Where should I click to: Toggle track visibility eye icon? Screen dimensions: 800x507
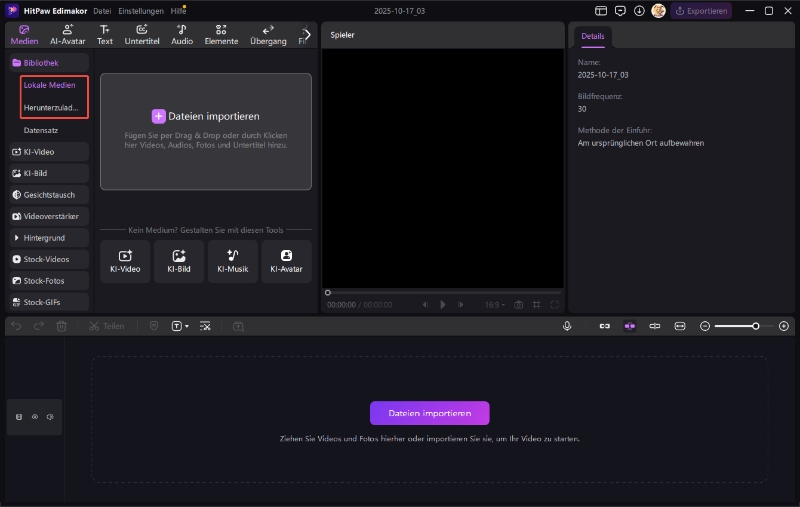[35, 416]
